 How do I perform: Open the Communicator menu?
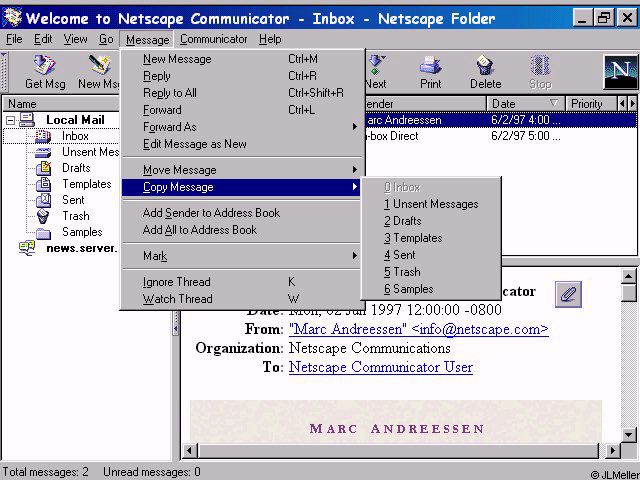pyautogui.click(x=213, y=39)
